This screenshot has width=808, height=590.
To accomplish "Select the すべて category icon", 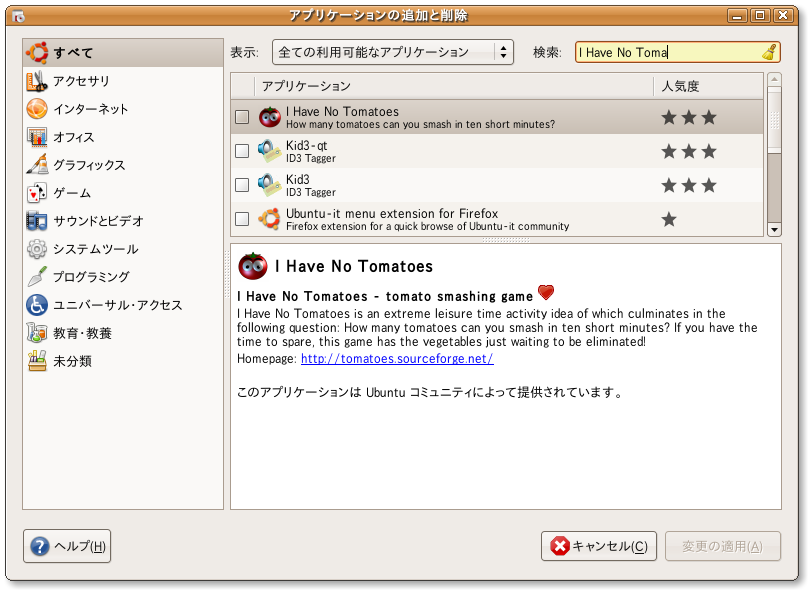I will (x=37, y=53).
